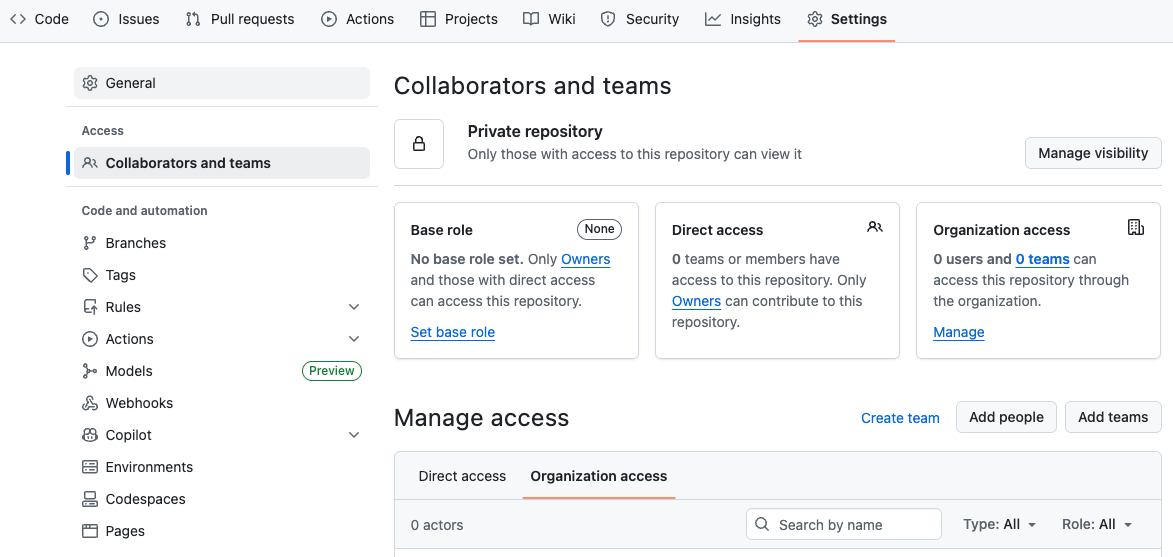
Task: Click the Models icon in the sidebar
Action: (x=90, y=371)
